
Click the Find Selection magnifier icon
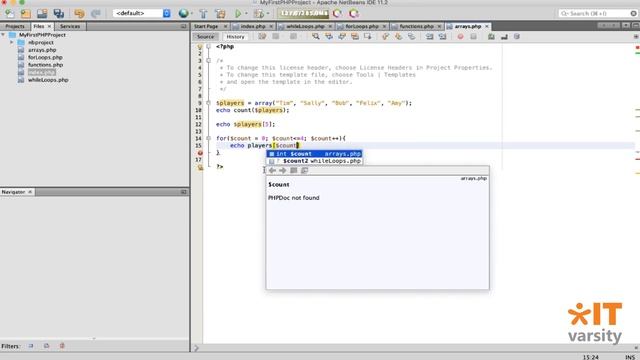316,37
